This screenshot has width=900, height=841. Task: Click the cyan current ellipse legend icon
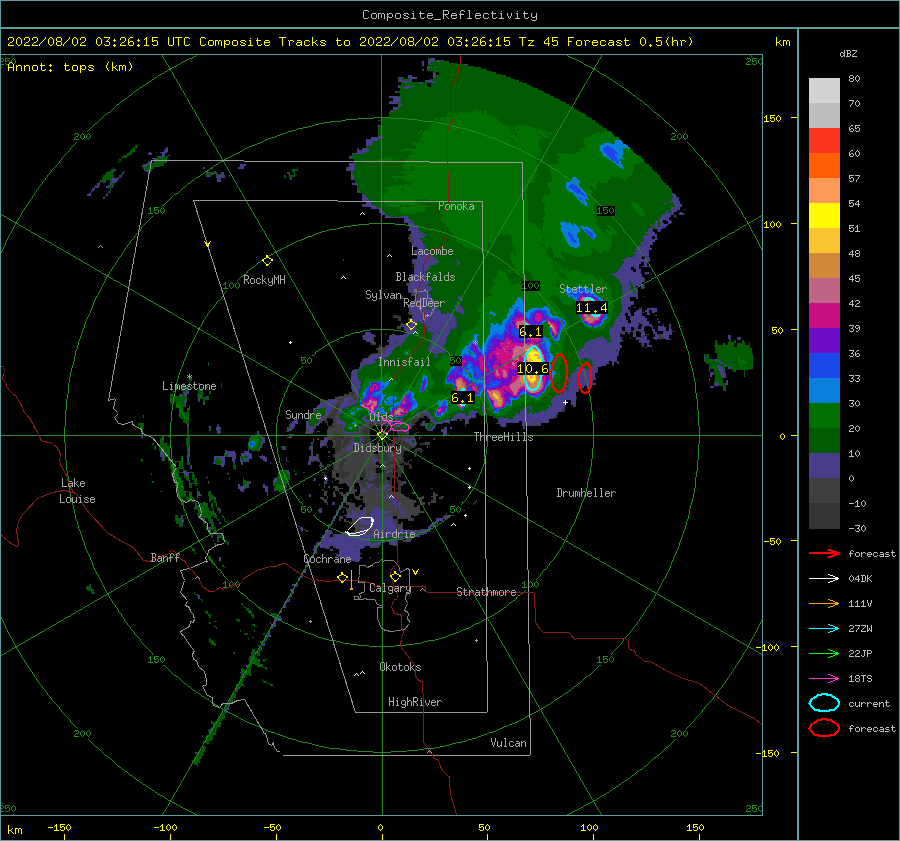click(x=824, y=703)
